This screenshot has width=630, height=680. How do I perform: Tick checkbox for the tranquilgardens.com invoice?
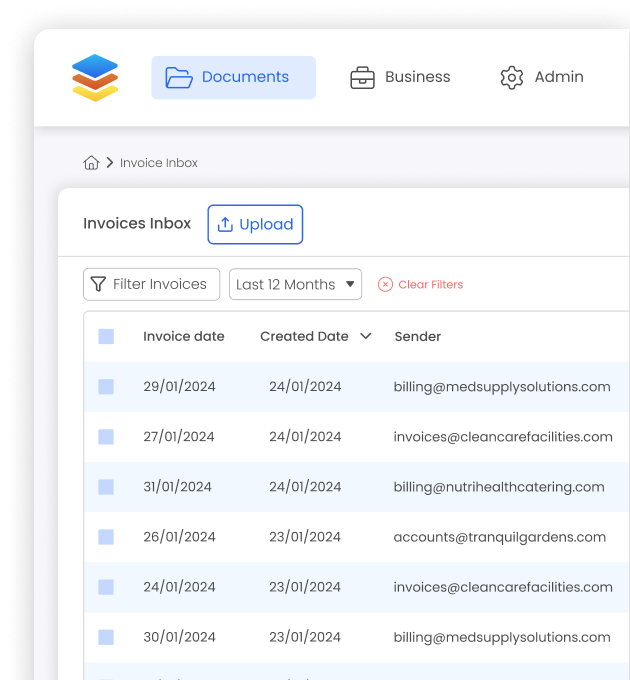pyautogui.click(x=106, y=537)
